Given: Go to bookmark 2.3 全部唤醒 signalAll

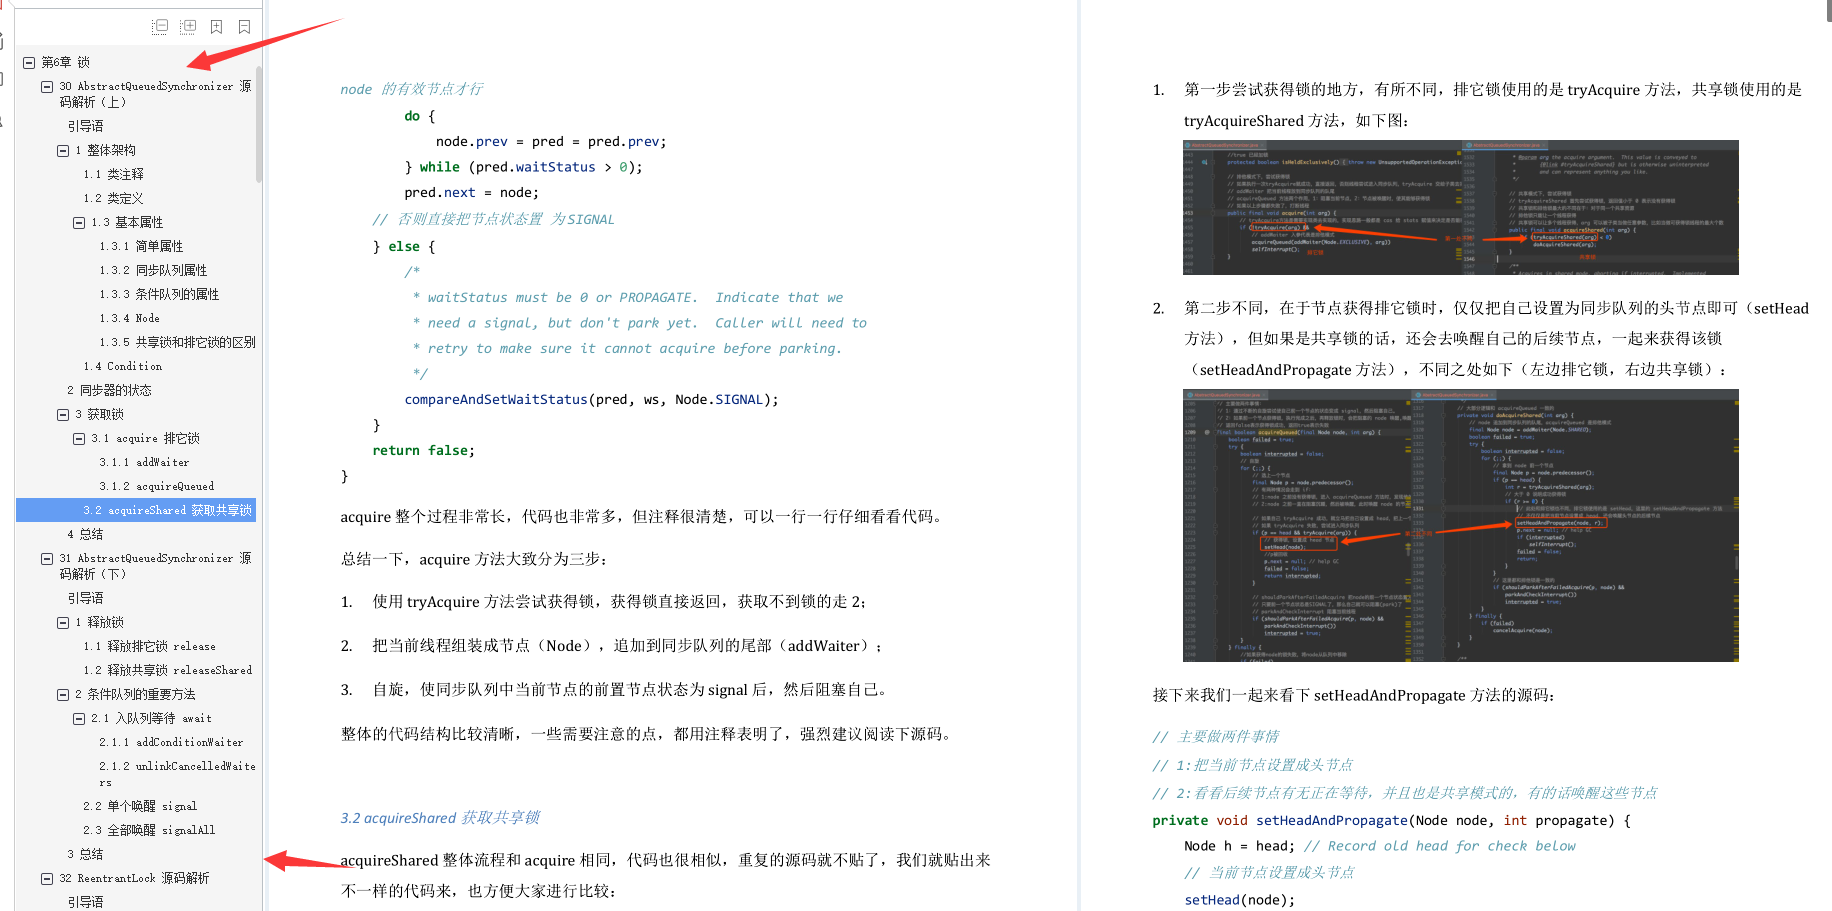Looking at the screenshot, I should coord(149,830).
